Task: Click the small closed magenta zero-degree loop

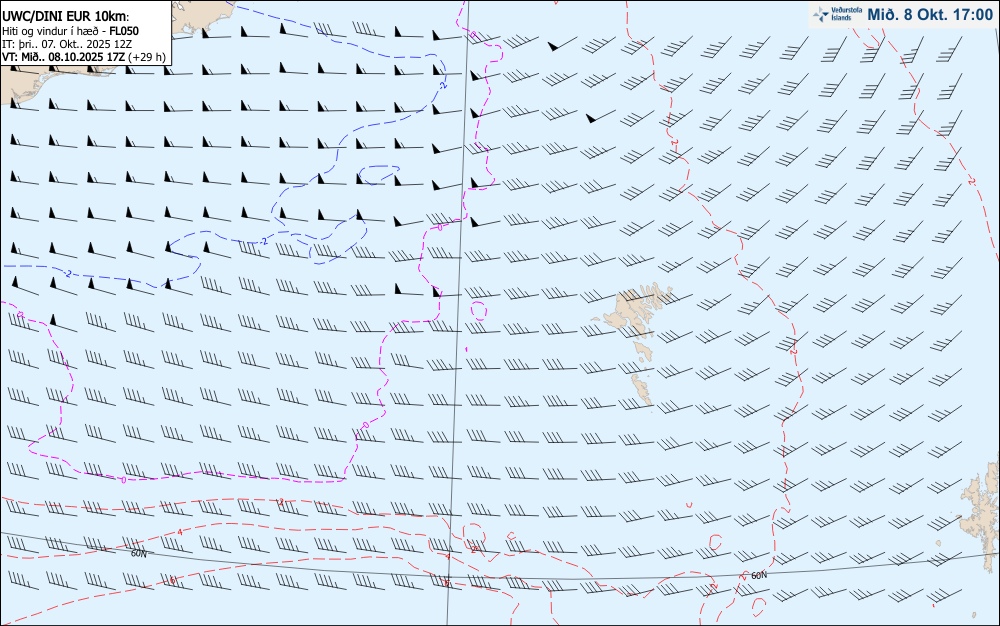Action: [478, 310]
